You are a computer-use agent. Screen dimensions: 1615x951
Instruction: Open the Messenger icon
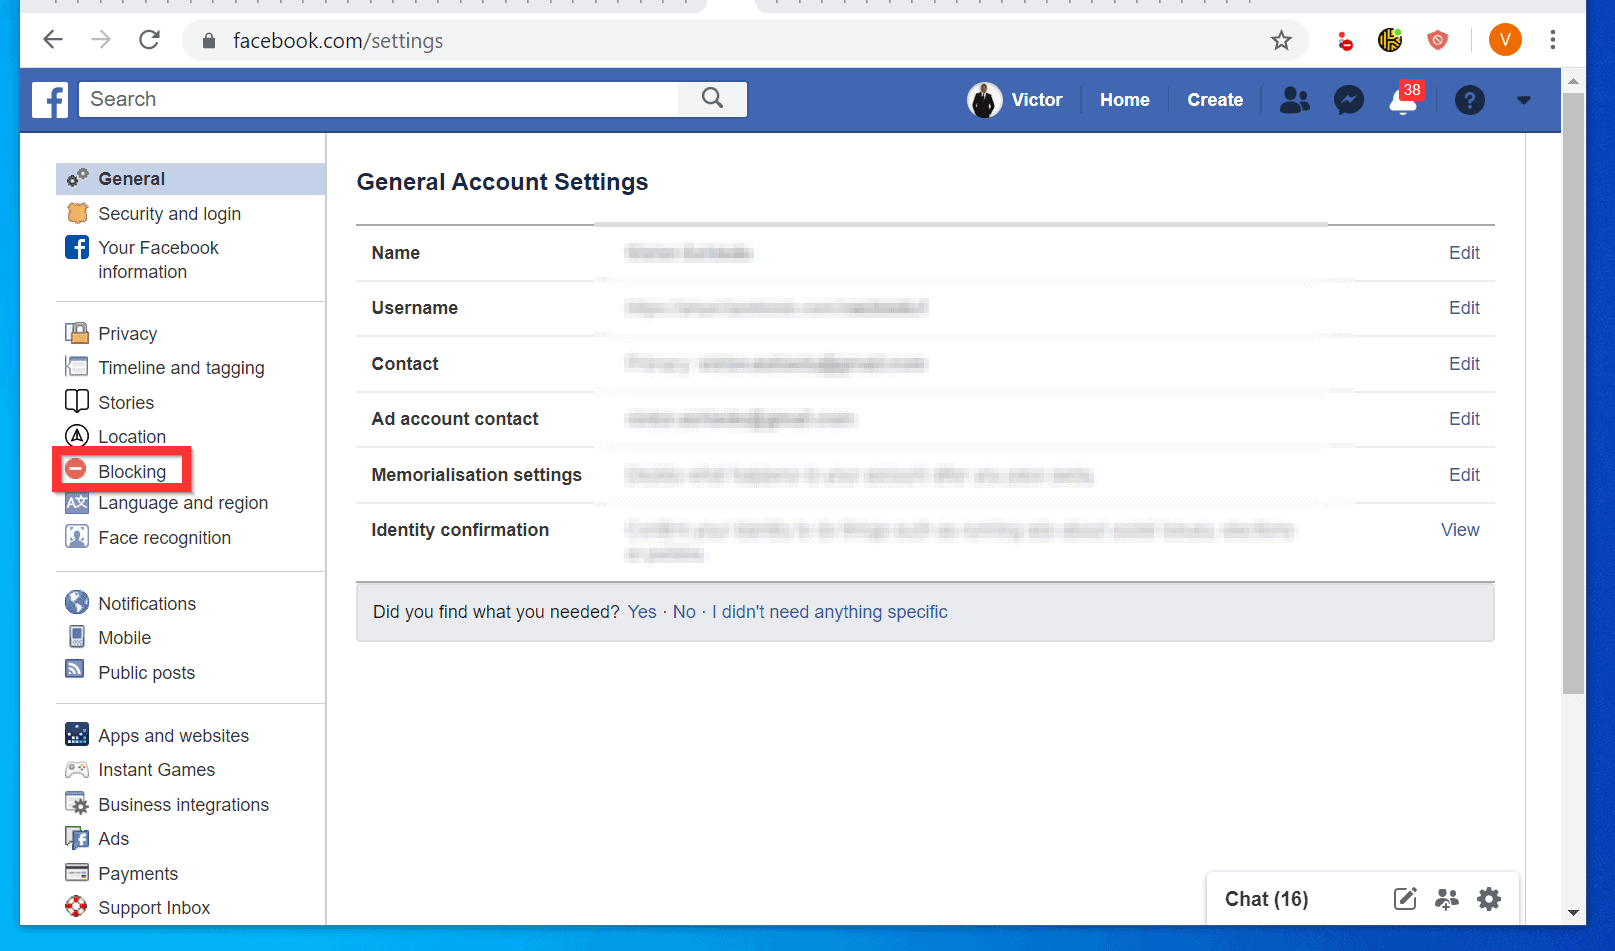pos(1349,99)
